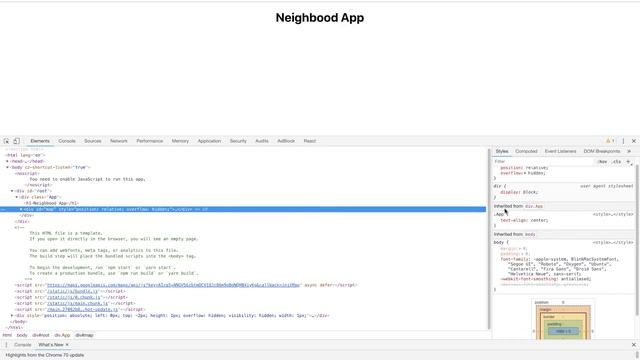This screenshot has height=360, width=640.
Task: Expand the overflow hidden shorthand arrow
Action: (525, 173)
